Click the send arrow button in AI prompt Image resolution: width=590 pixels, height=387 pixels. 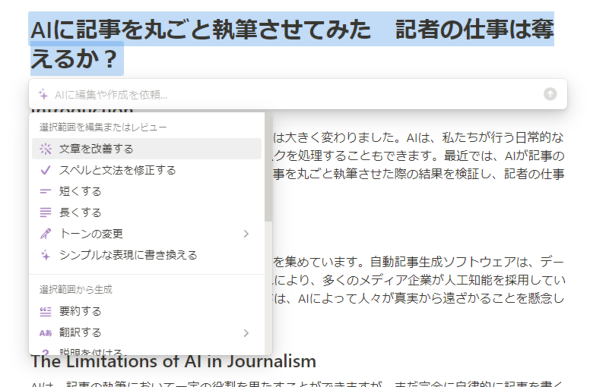[x=550, y=94]
